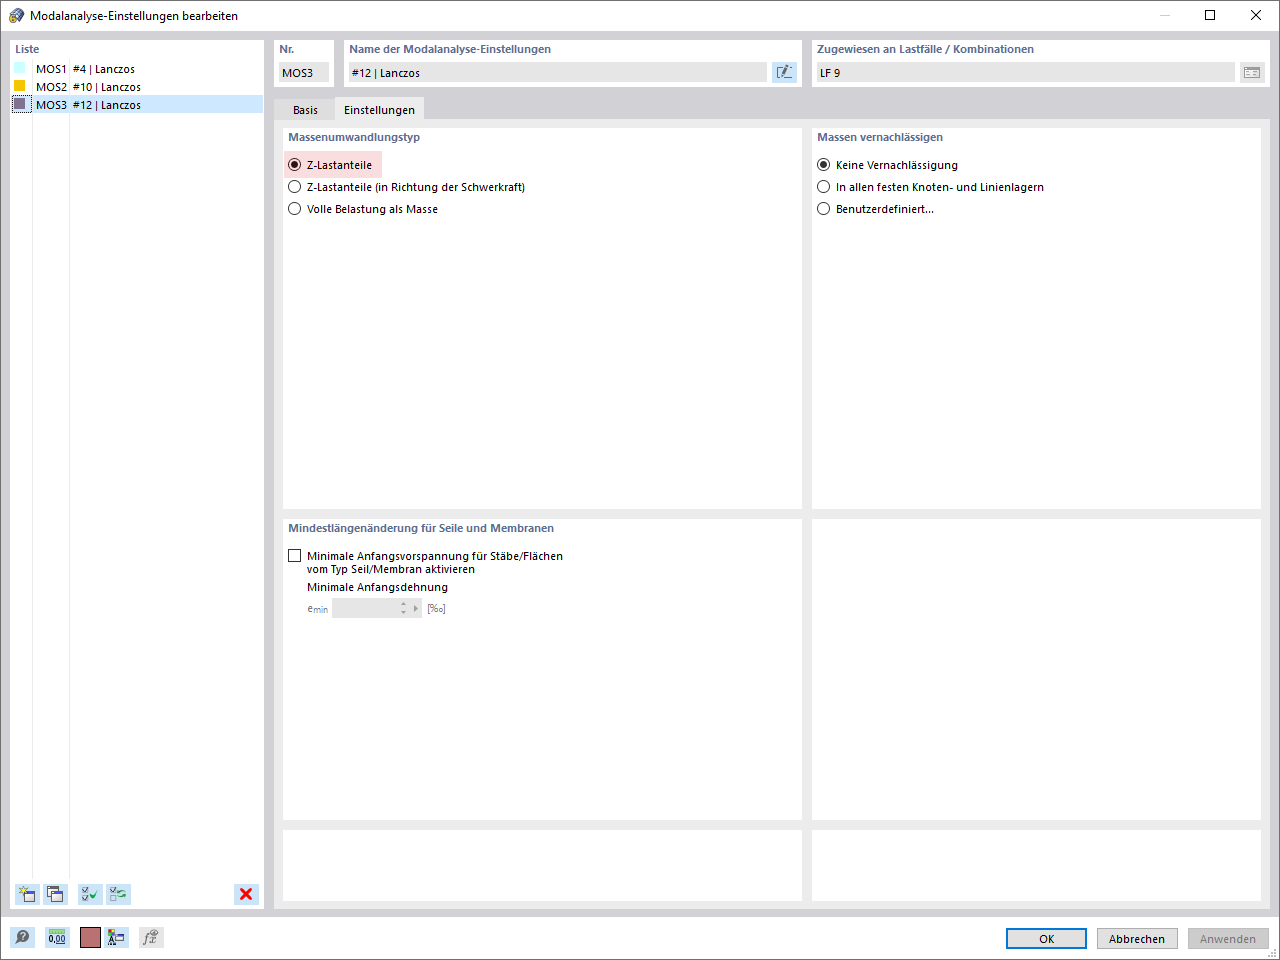Select MOS2 #10 | Lanczos in list
This screenshot has width=1280, height=960.
pos(137,87)
